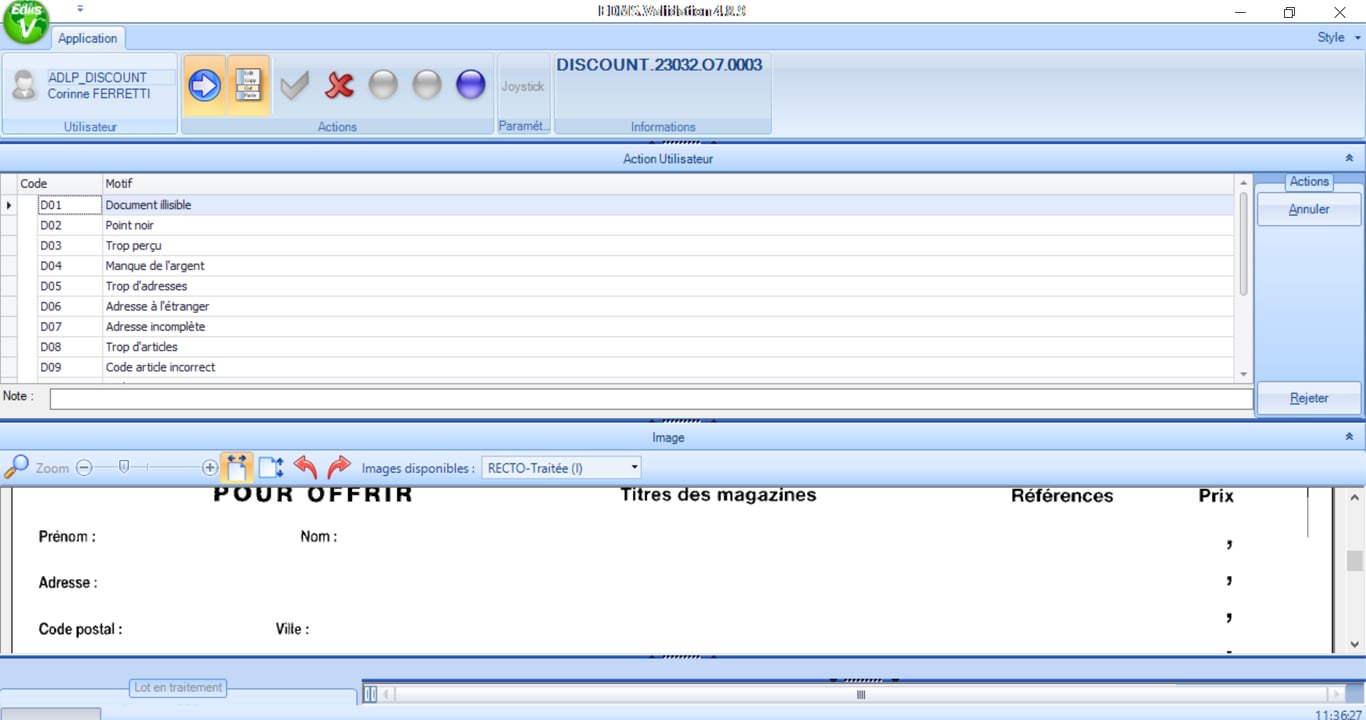Rotate image right with red arrow

pos(340,467)
